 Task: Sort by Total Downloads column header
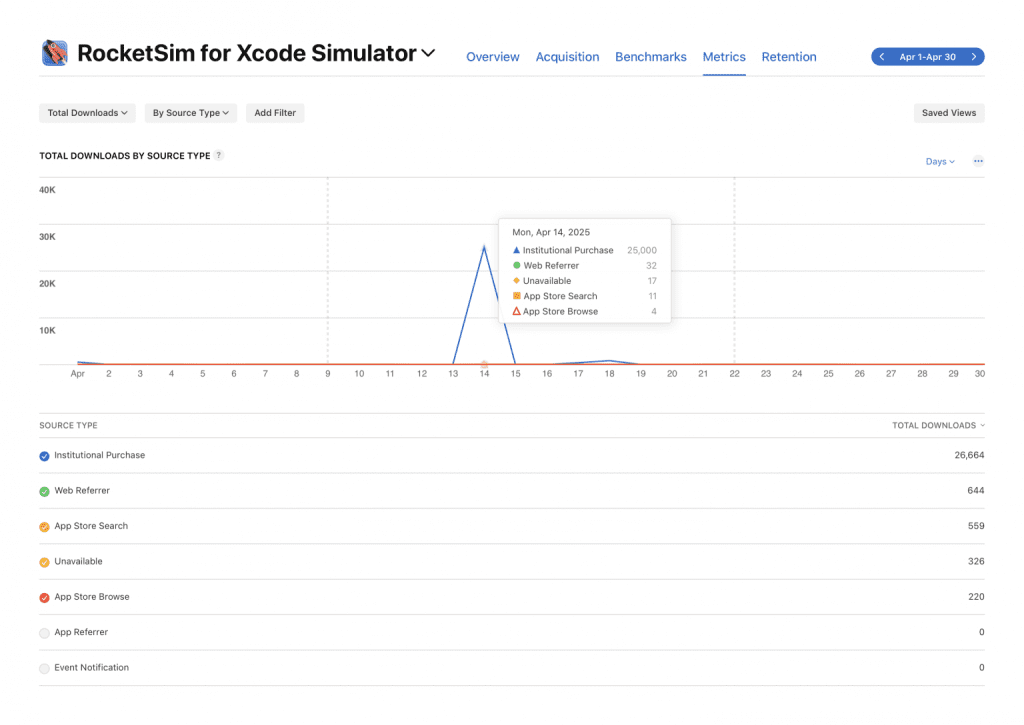pos(938,425)
